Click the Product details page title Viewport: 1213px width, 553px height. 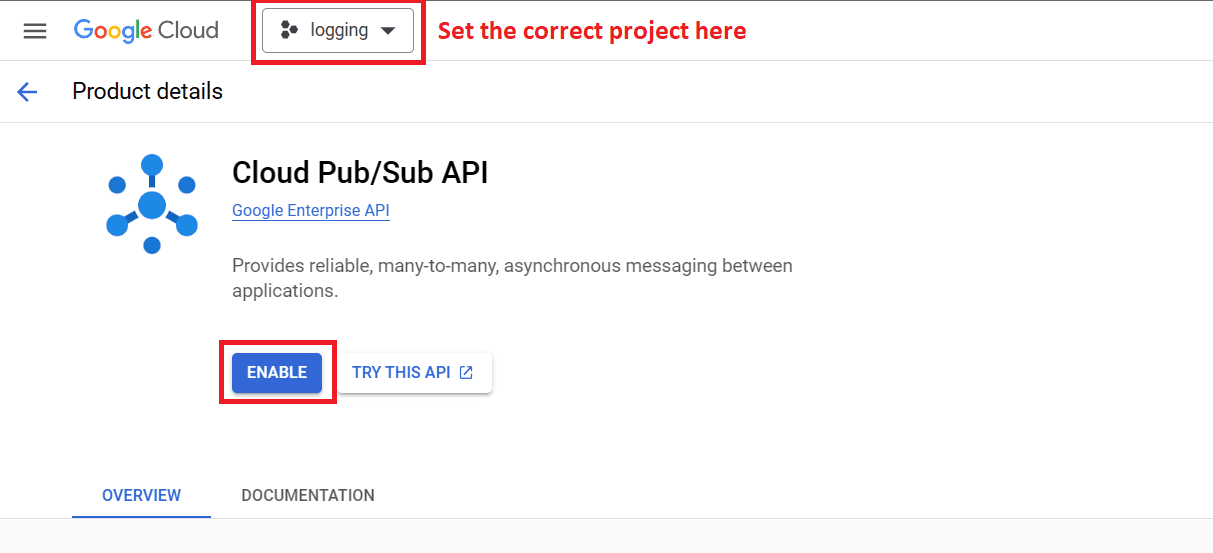(148, 92)
